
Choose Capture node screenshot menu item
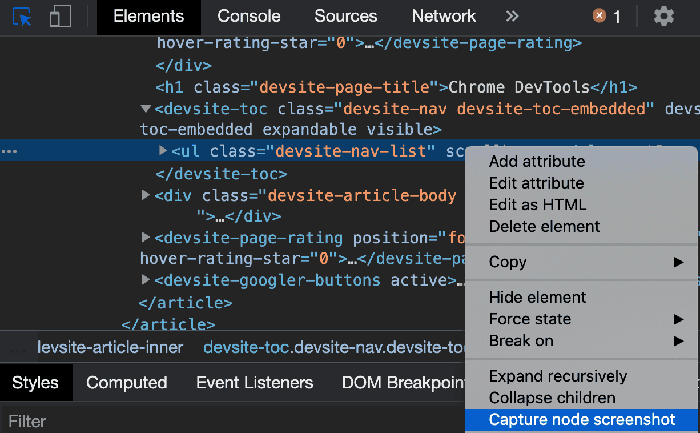coord(582,419)
